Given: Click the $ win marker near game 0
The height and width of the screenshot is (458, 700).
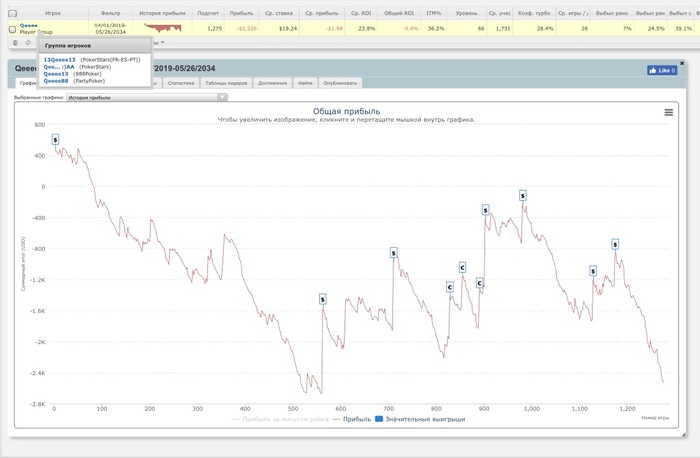Looking at the screenshot, I should (x=55, y=140).
